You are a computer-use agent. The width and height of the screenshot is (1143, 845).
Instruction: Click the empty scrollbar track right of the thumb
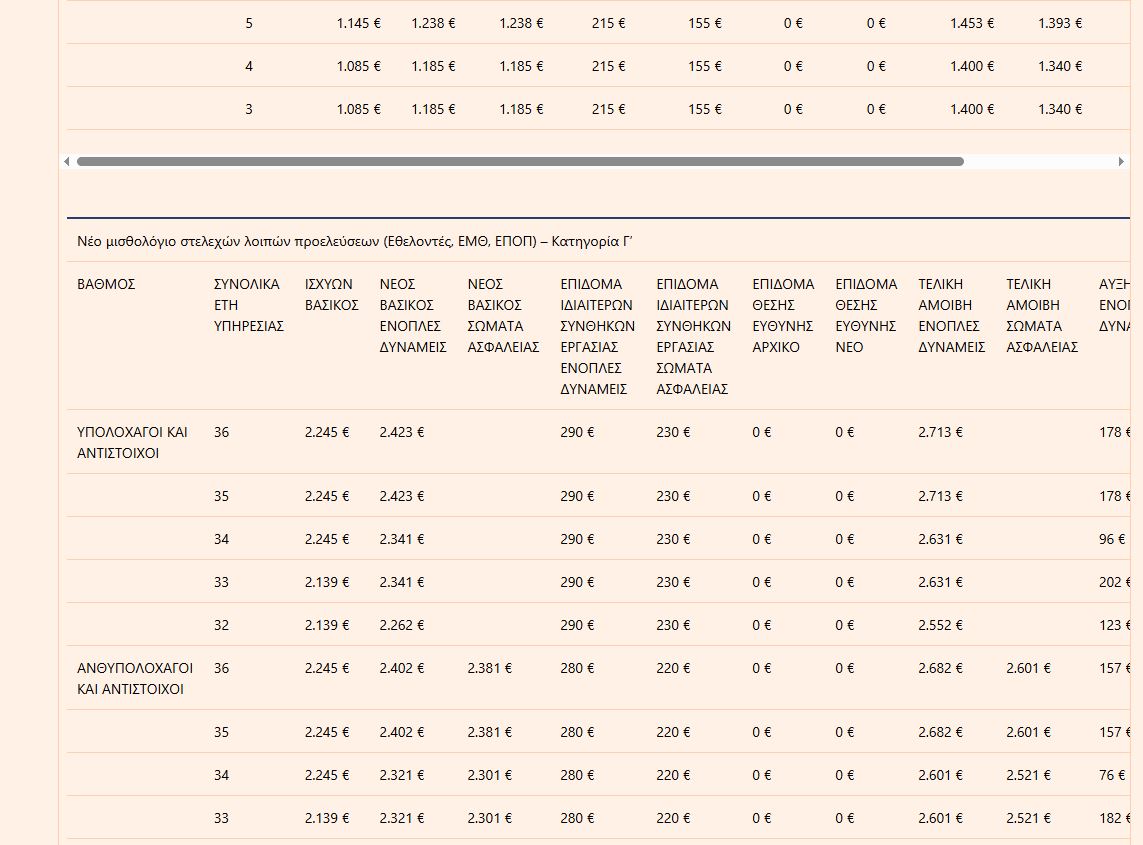click(x=1040, y=161)
